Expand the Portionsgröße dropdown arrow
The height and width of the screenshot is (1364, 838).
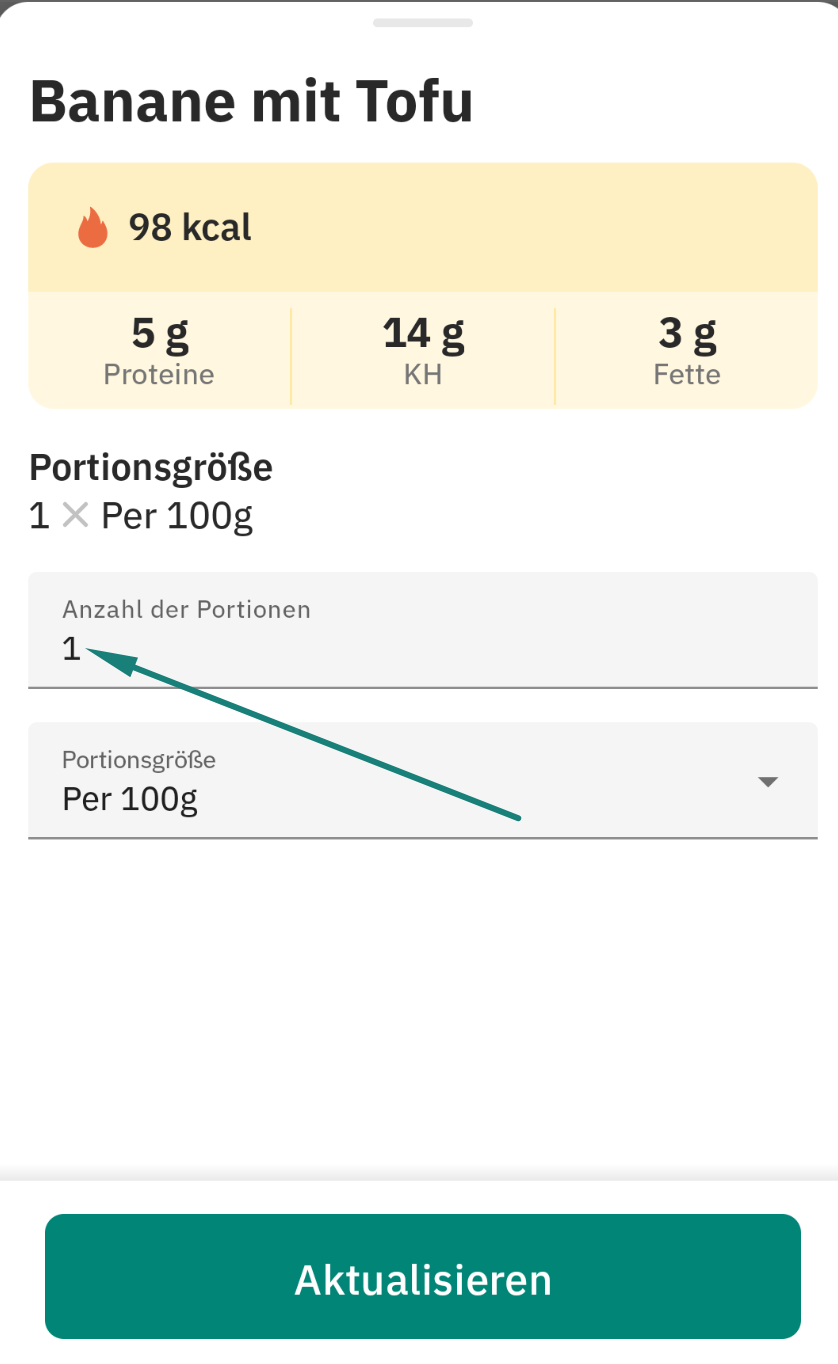click(768, 782)
